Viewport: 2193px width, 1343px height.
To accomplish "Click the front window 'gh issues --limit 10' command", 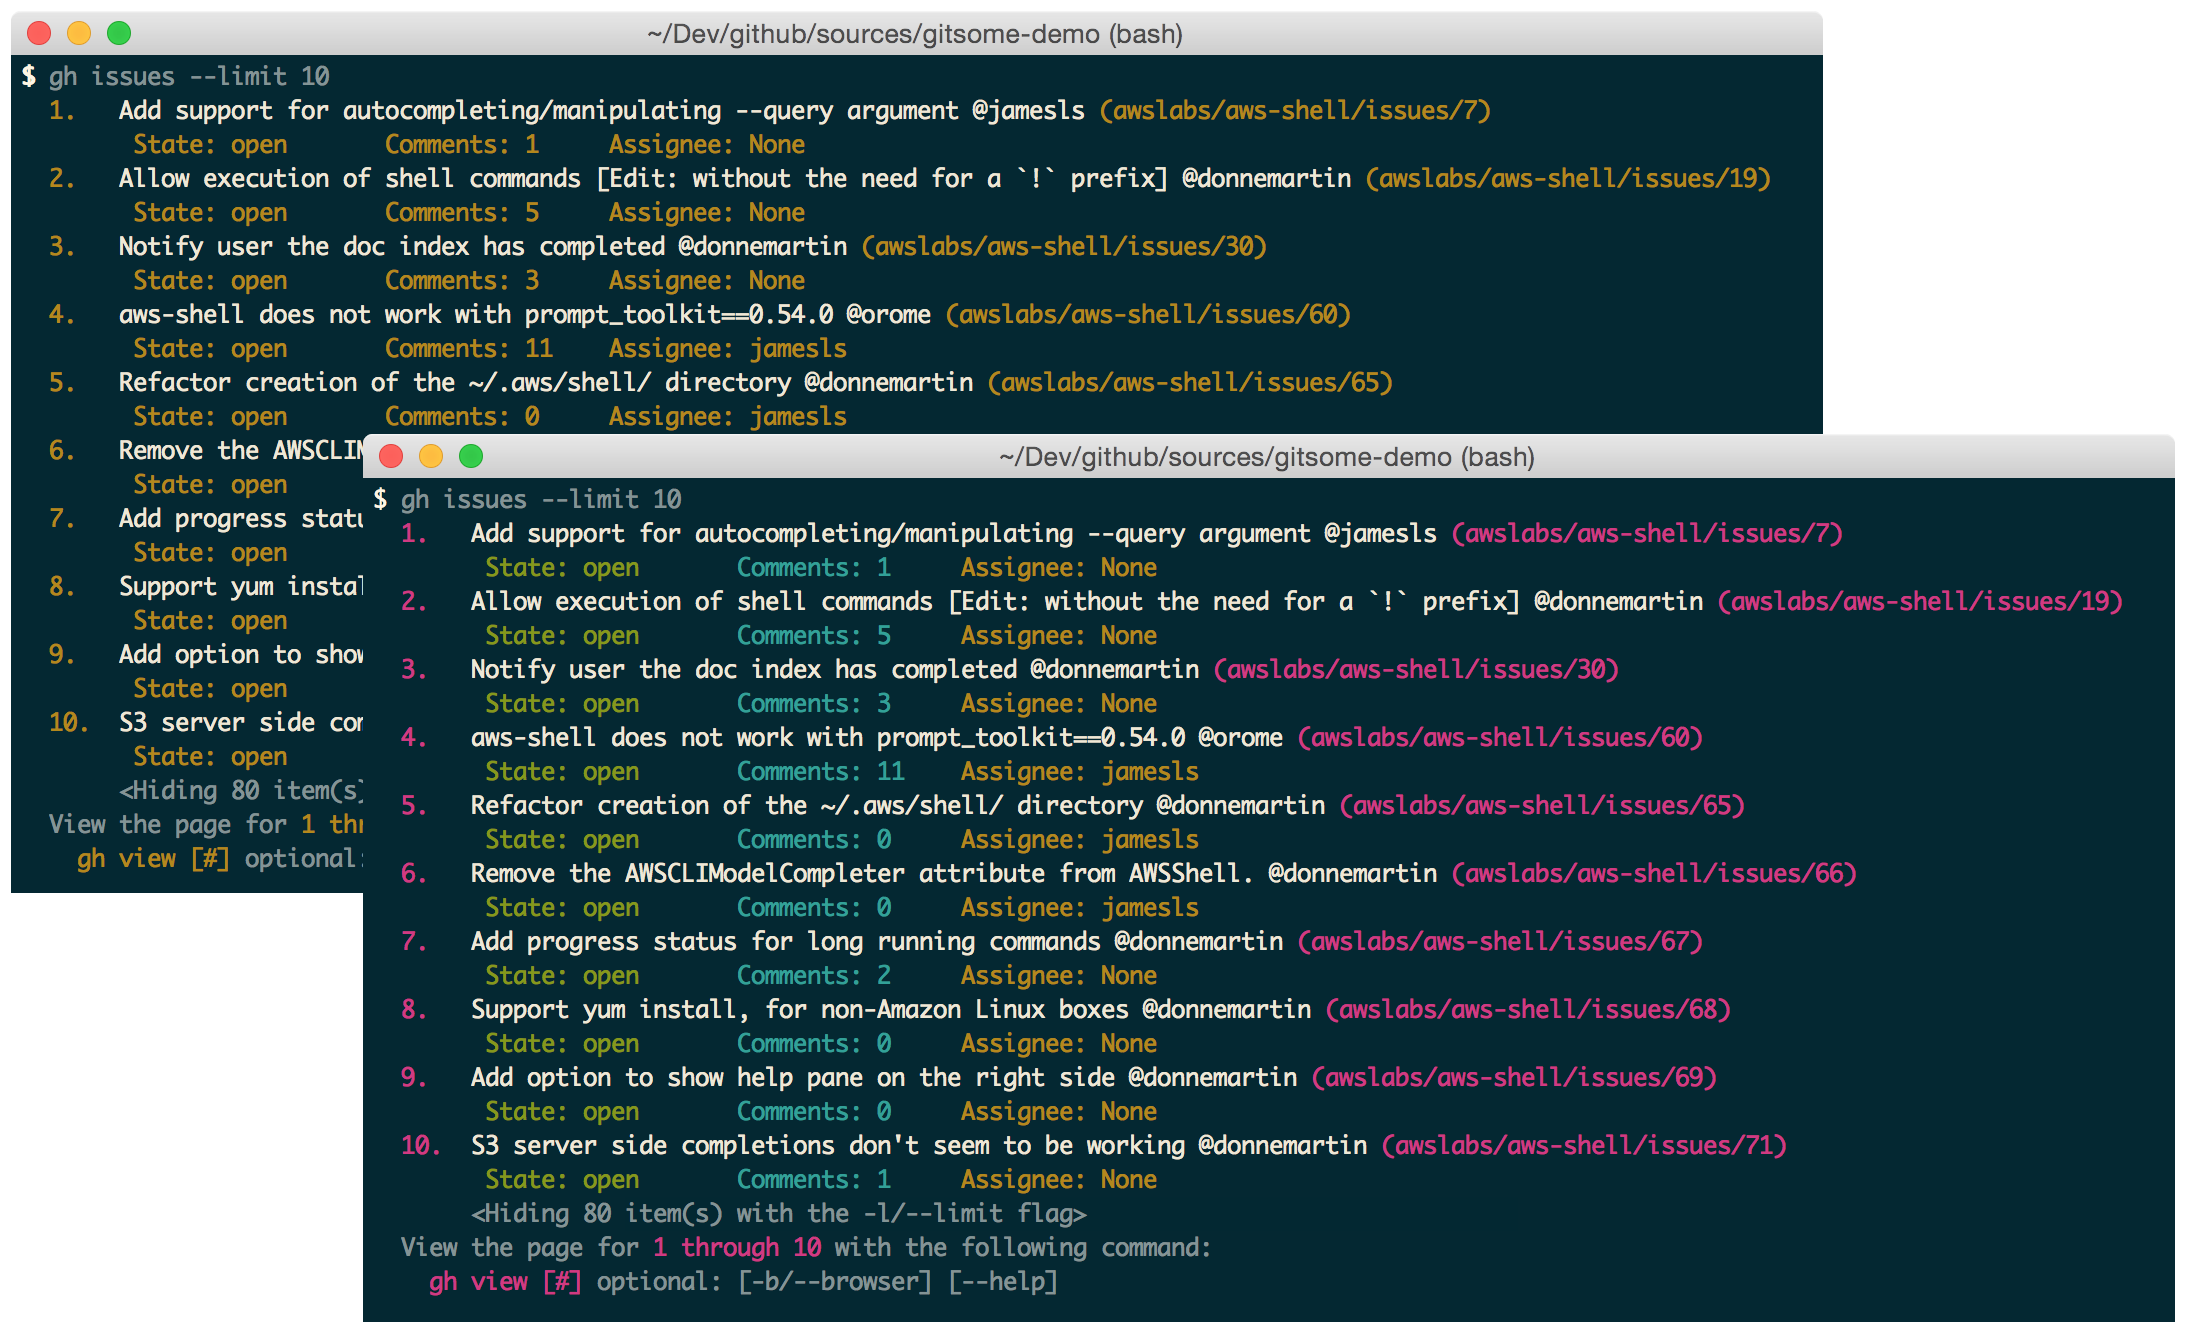I will click(x=541, y=499).
